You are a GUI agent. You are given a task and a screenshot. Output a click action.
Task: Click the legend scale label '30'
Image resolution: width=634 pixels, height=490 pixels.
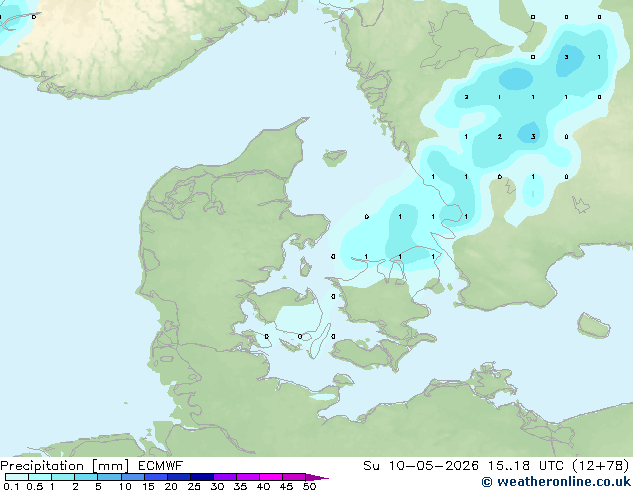click(x=217, y=486)
